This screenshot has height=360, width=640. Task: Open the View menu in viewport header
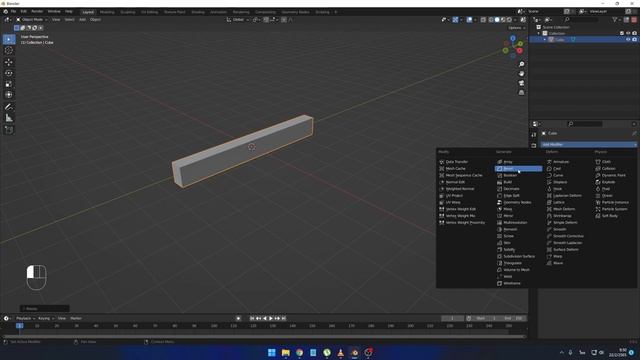tap(56, 20)
